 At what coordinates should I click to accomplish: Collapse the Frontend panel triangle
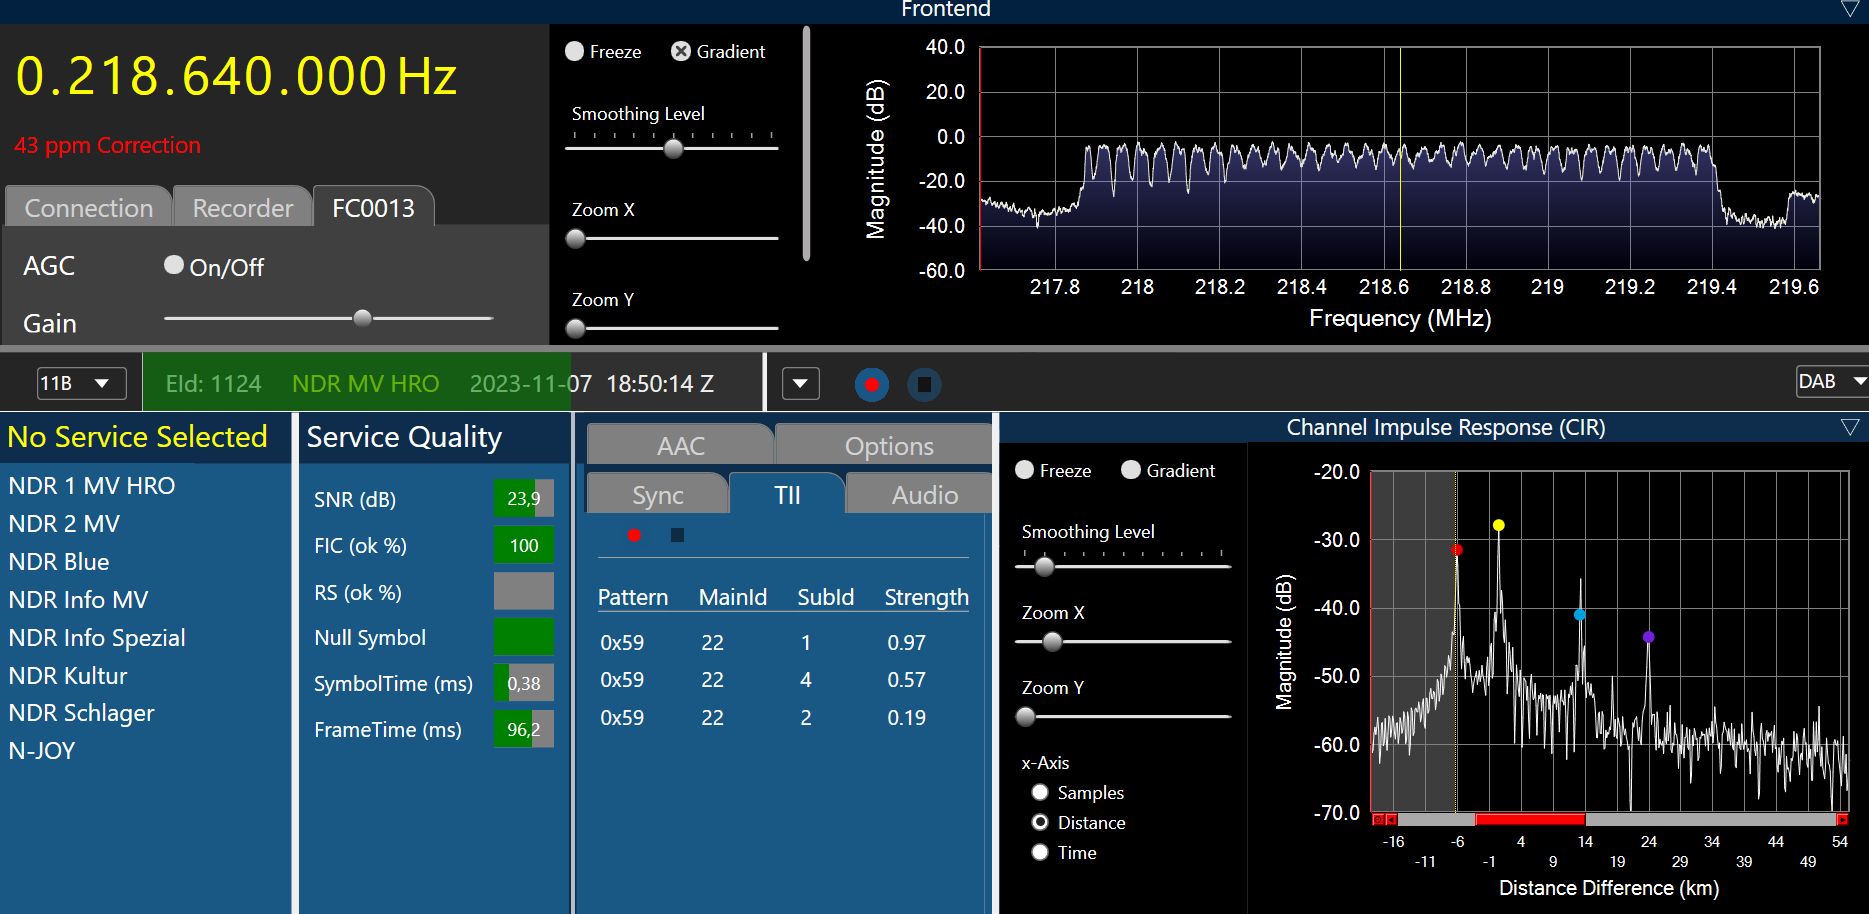coord(1849,9)
